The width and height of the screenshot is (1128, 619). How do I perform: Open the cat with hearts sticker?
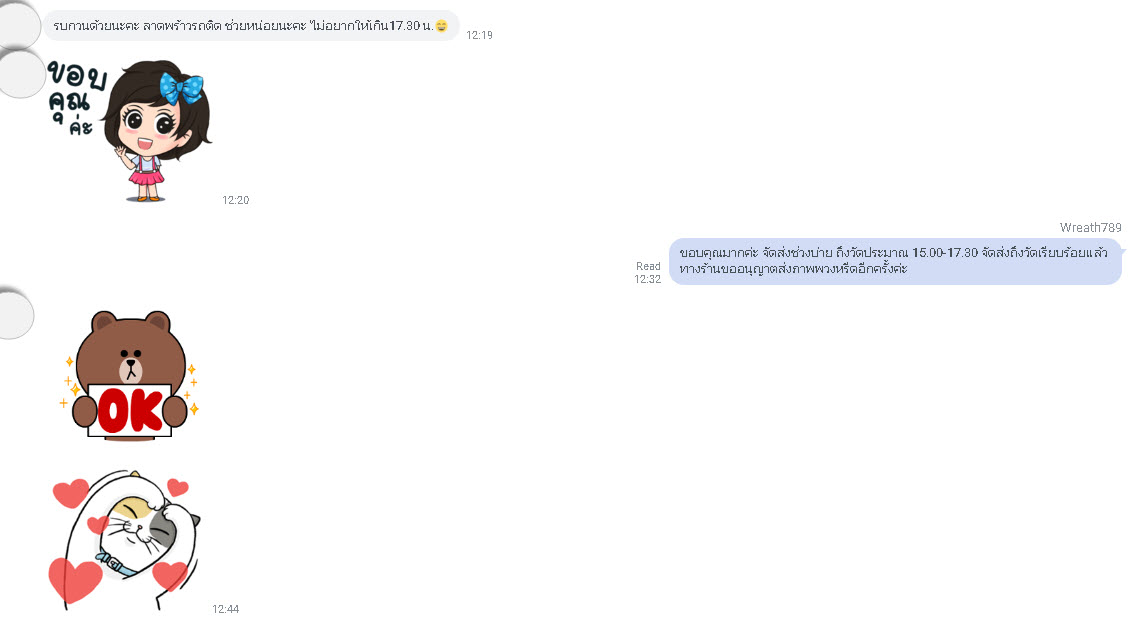click(126, 540)
